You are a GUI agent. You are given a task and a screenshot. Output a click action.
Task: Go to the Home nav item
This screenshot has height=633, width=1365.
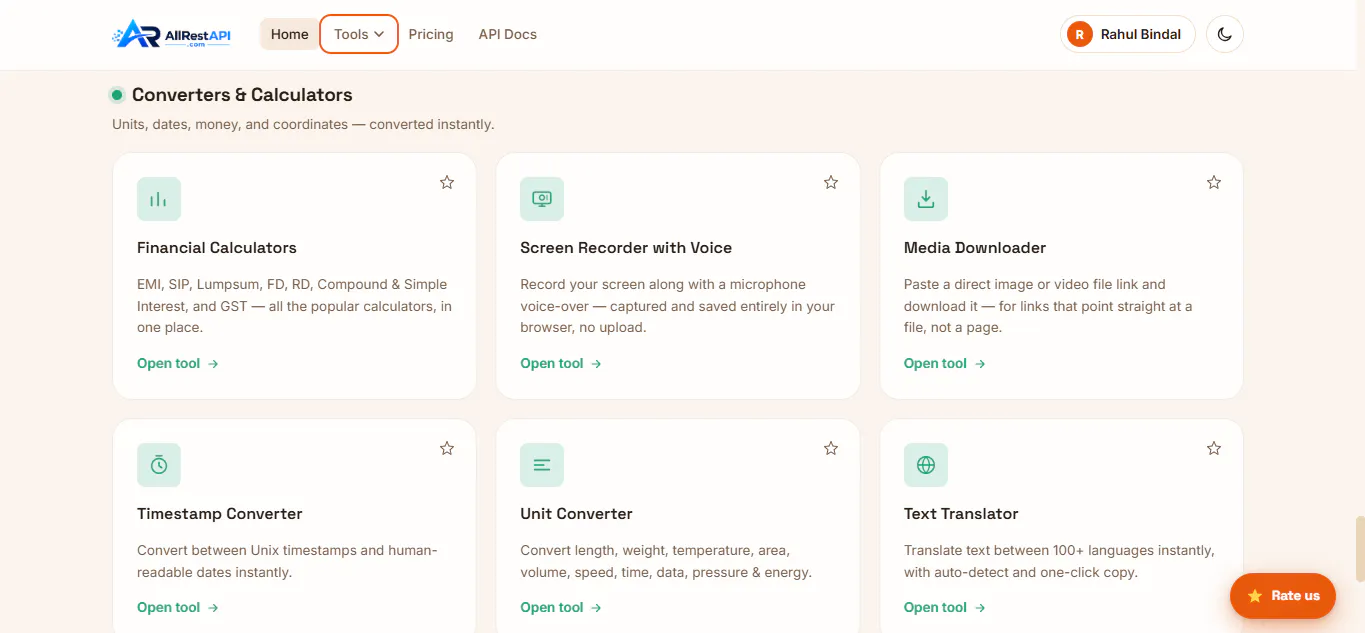[x=289, y=34]
